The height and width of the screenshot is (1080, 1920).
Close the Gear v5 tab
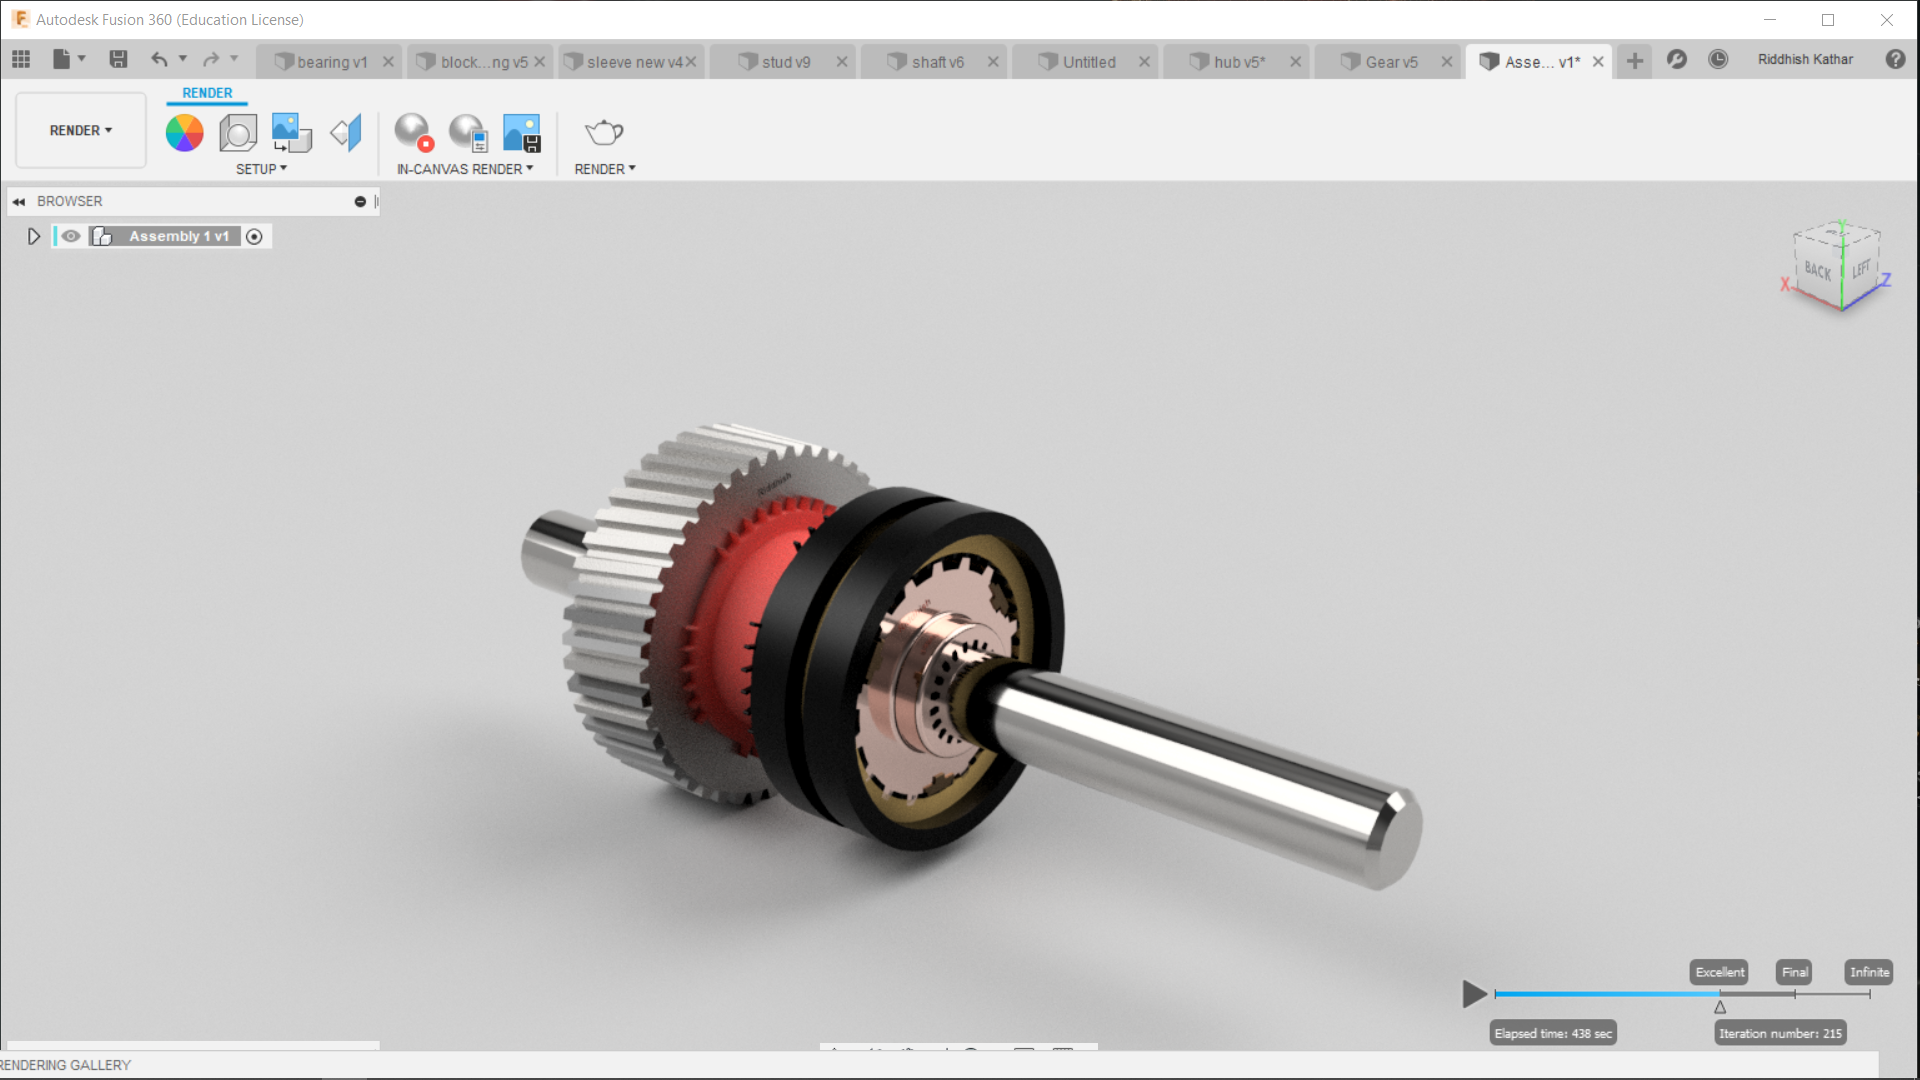click(1446, 62)
